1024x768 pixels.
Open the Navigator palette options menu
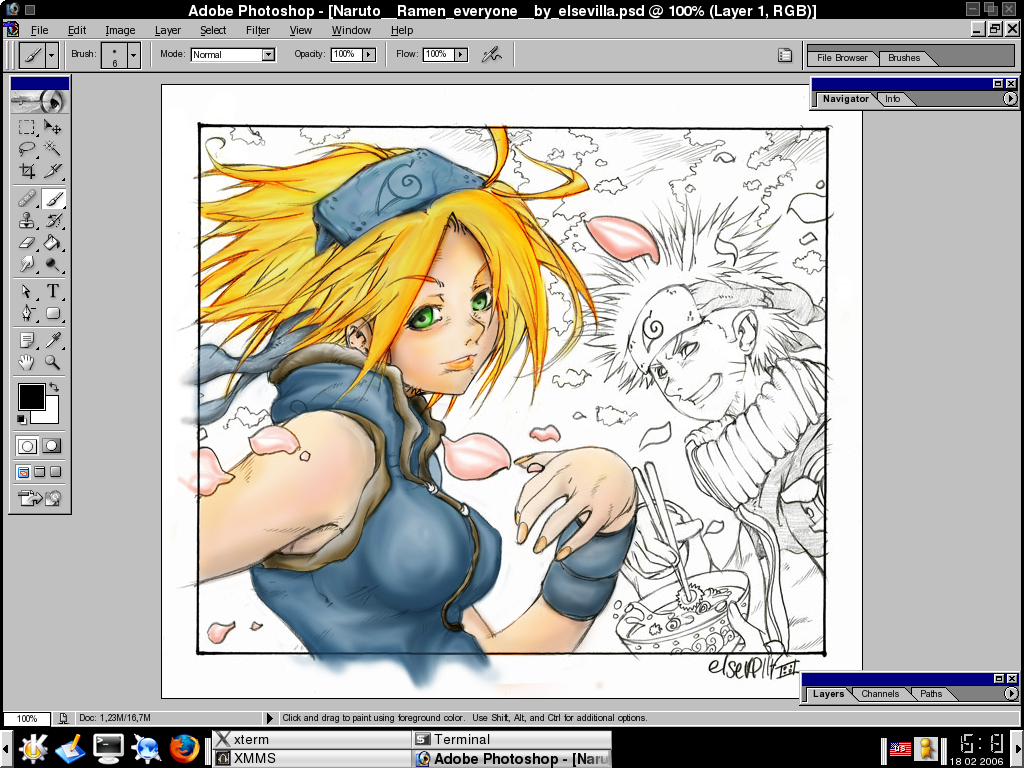pos(1010,99)
